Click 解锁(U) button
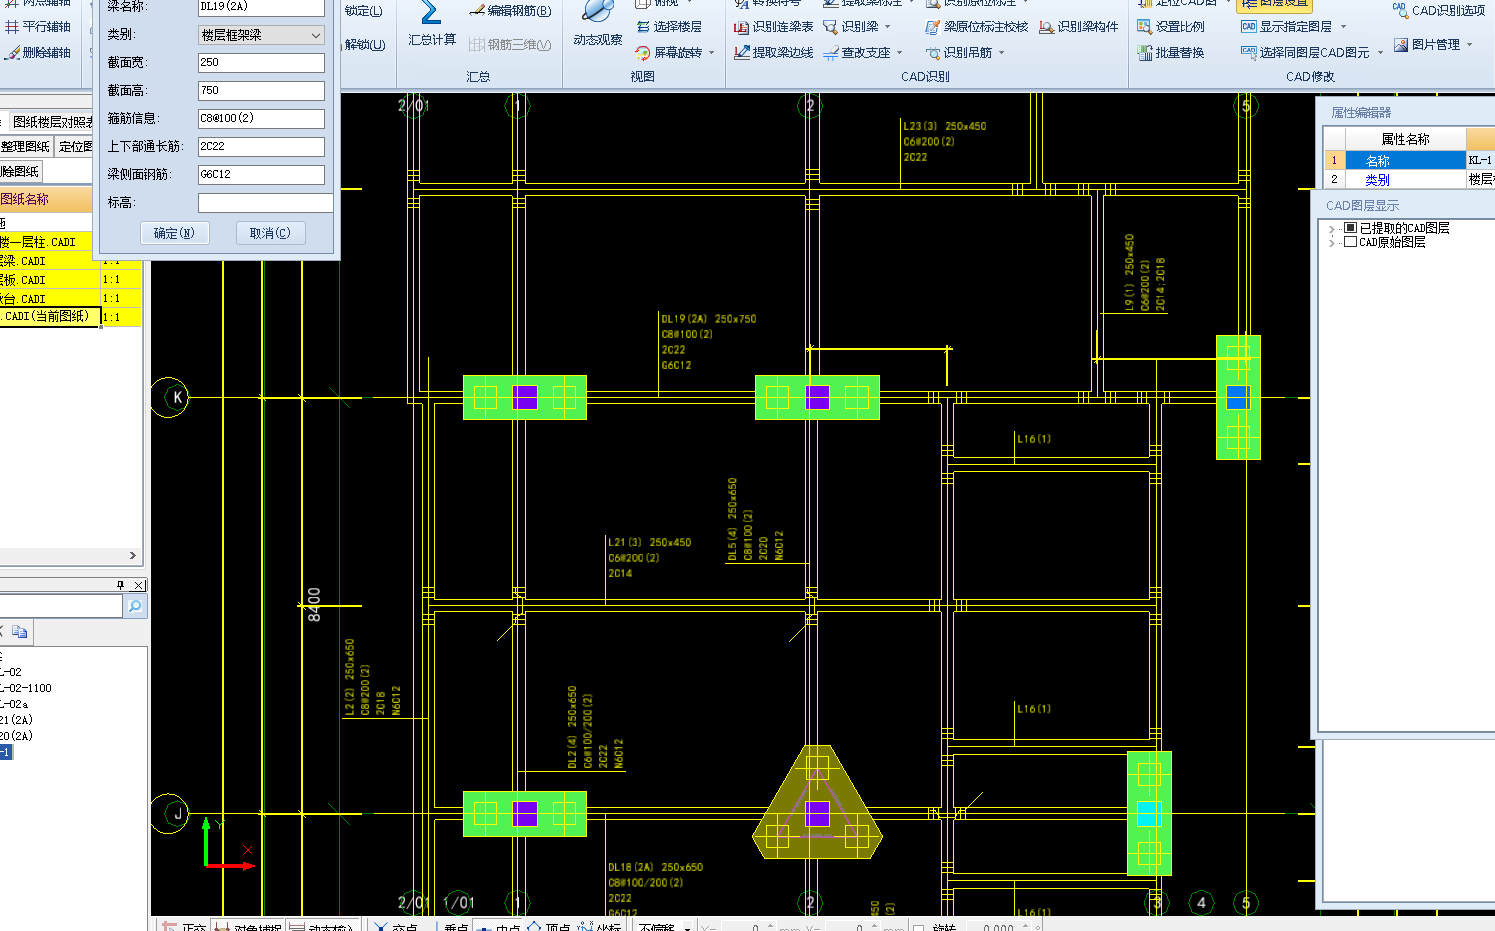The image size is (1495, 931). [x=365, y=45]
